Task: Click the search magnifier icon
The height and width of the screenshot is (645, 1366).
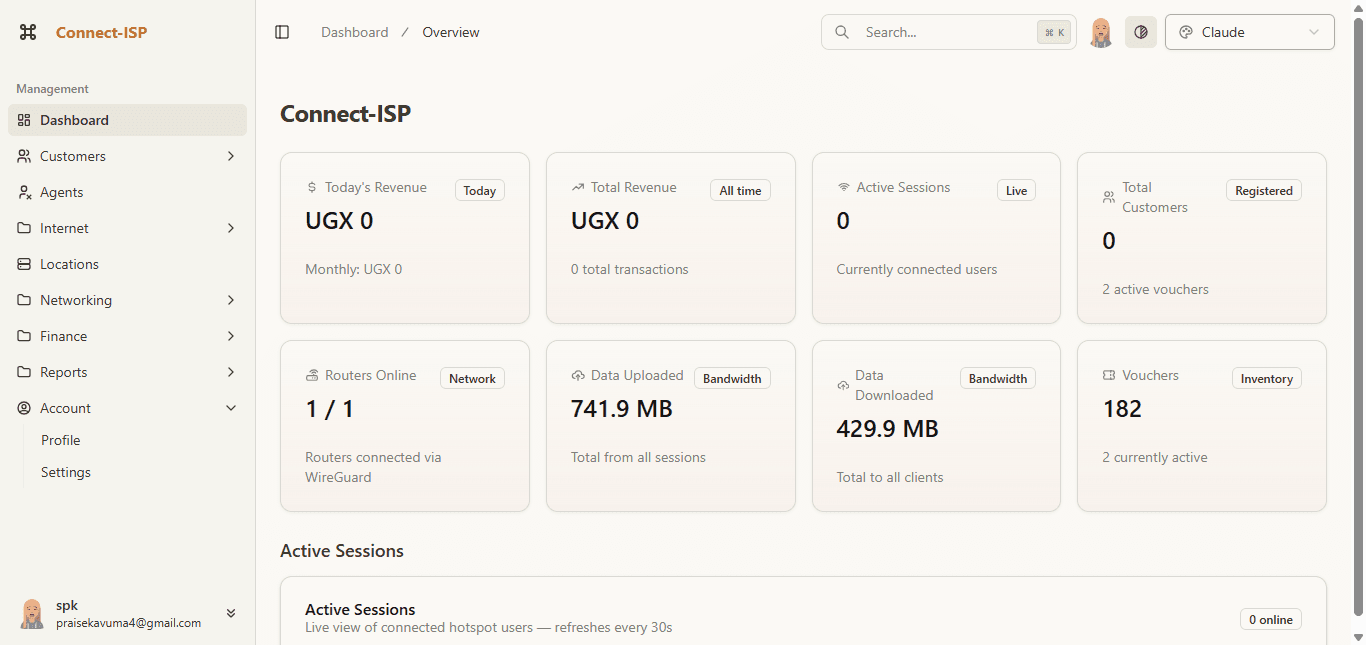Action: coord(842,31)
